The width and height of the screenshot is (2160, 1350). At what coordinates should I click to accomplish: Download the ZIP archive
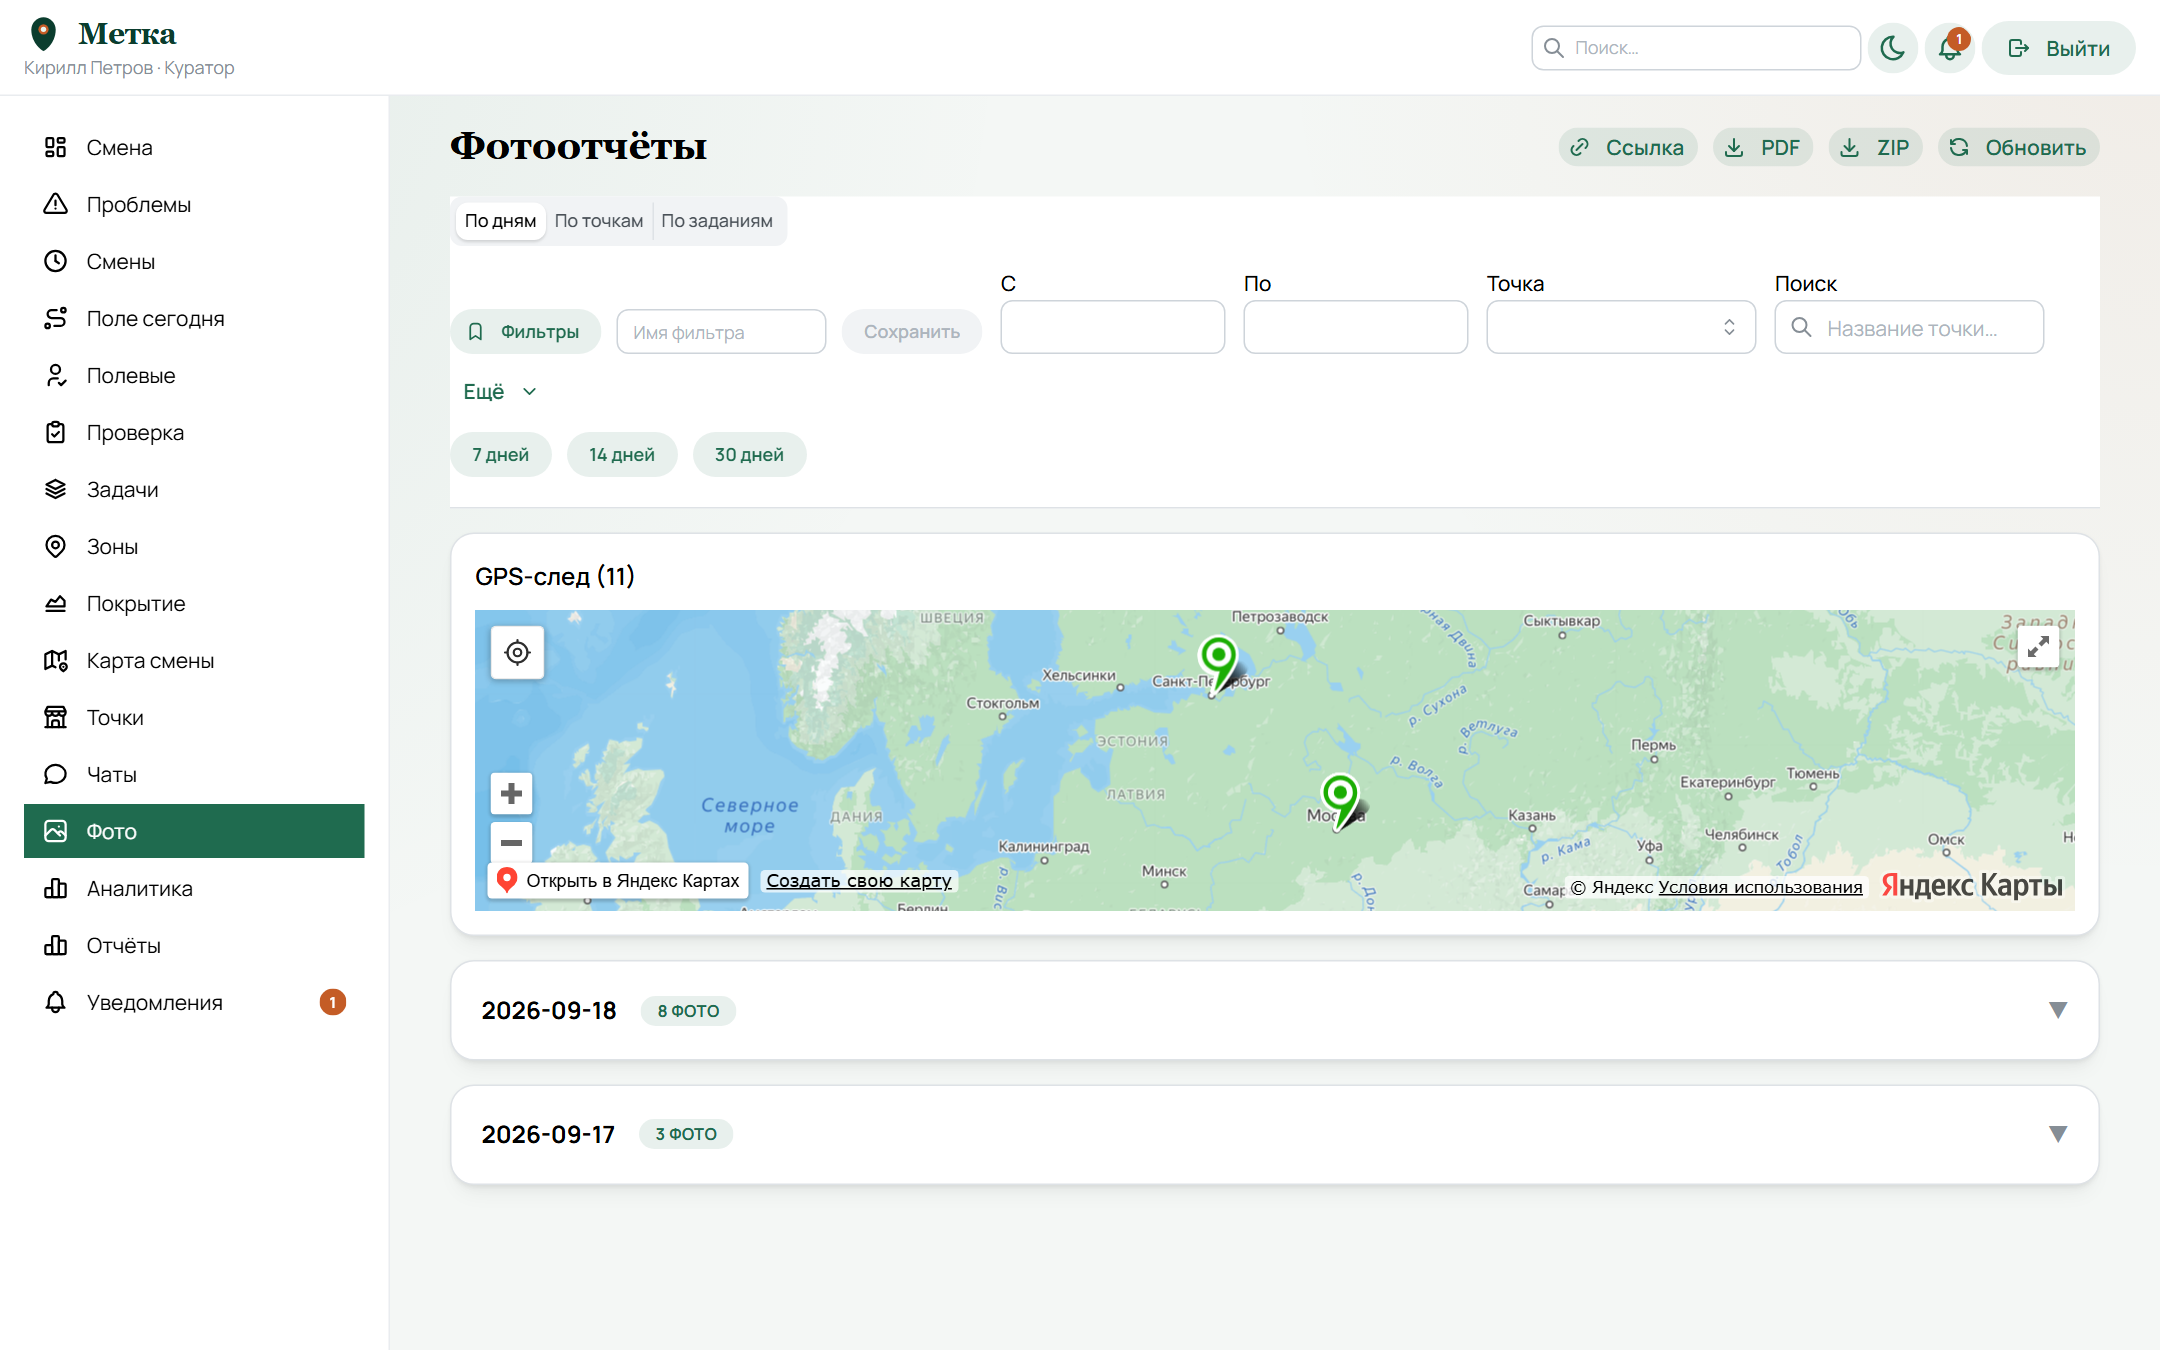click(1876, 147)
